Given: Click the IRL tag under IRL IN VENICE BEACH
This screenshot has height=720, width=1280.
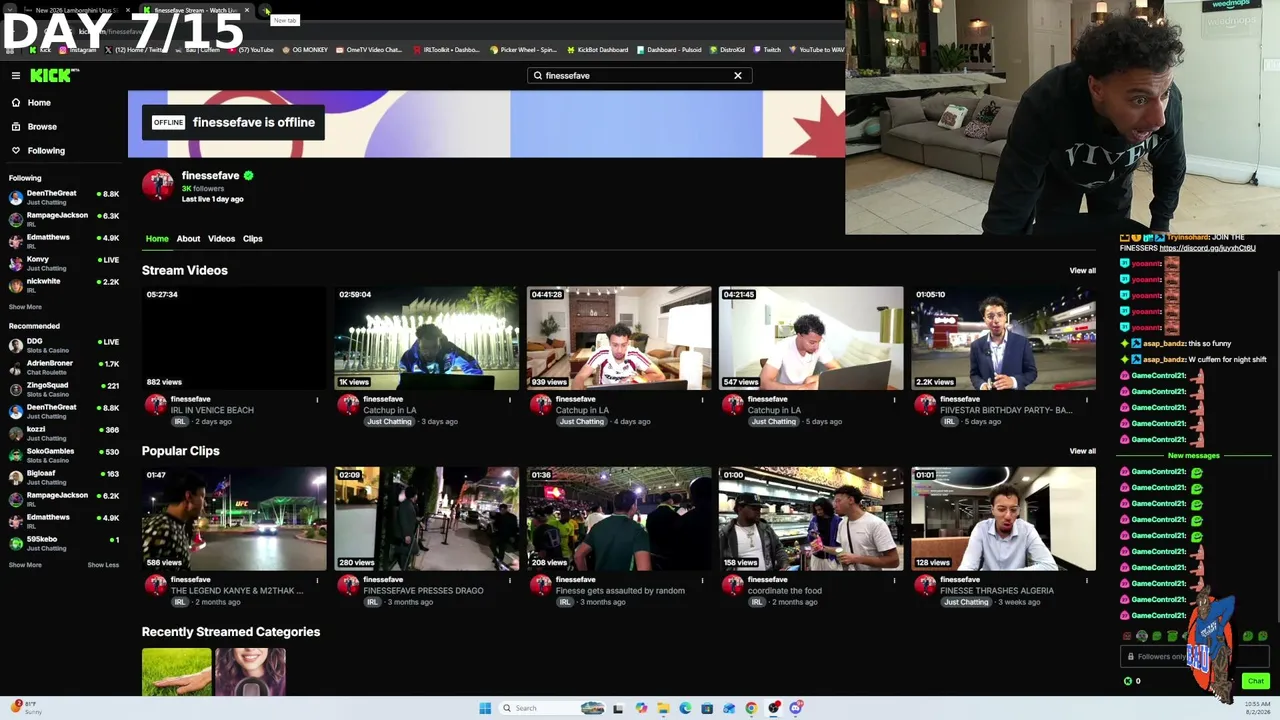Looking at the screenshot, I should coord(180,422).
